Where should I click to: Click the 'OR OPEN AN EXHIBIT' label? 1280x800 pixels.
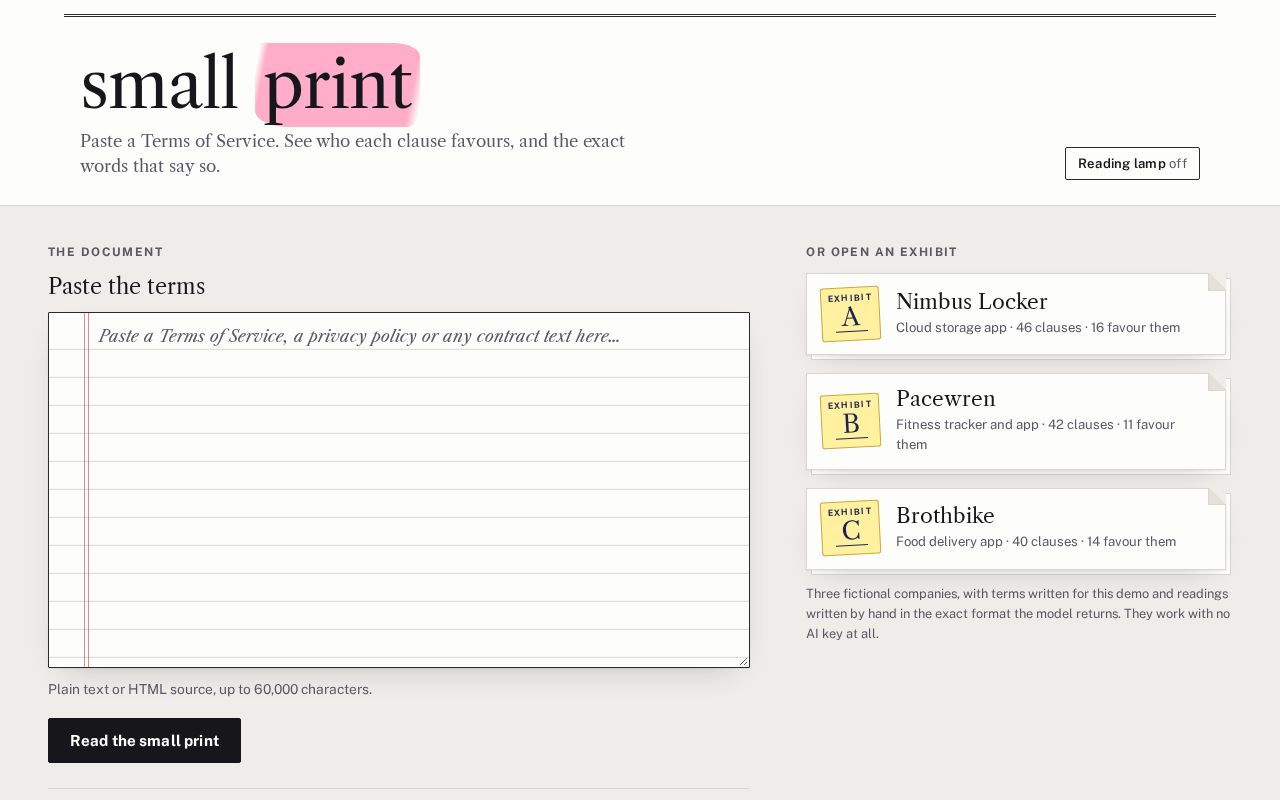pyautogui.click(x=882, y=252)
